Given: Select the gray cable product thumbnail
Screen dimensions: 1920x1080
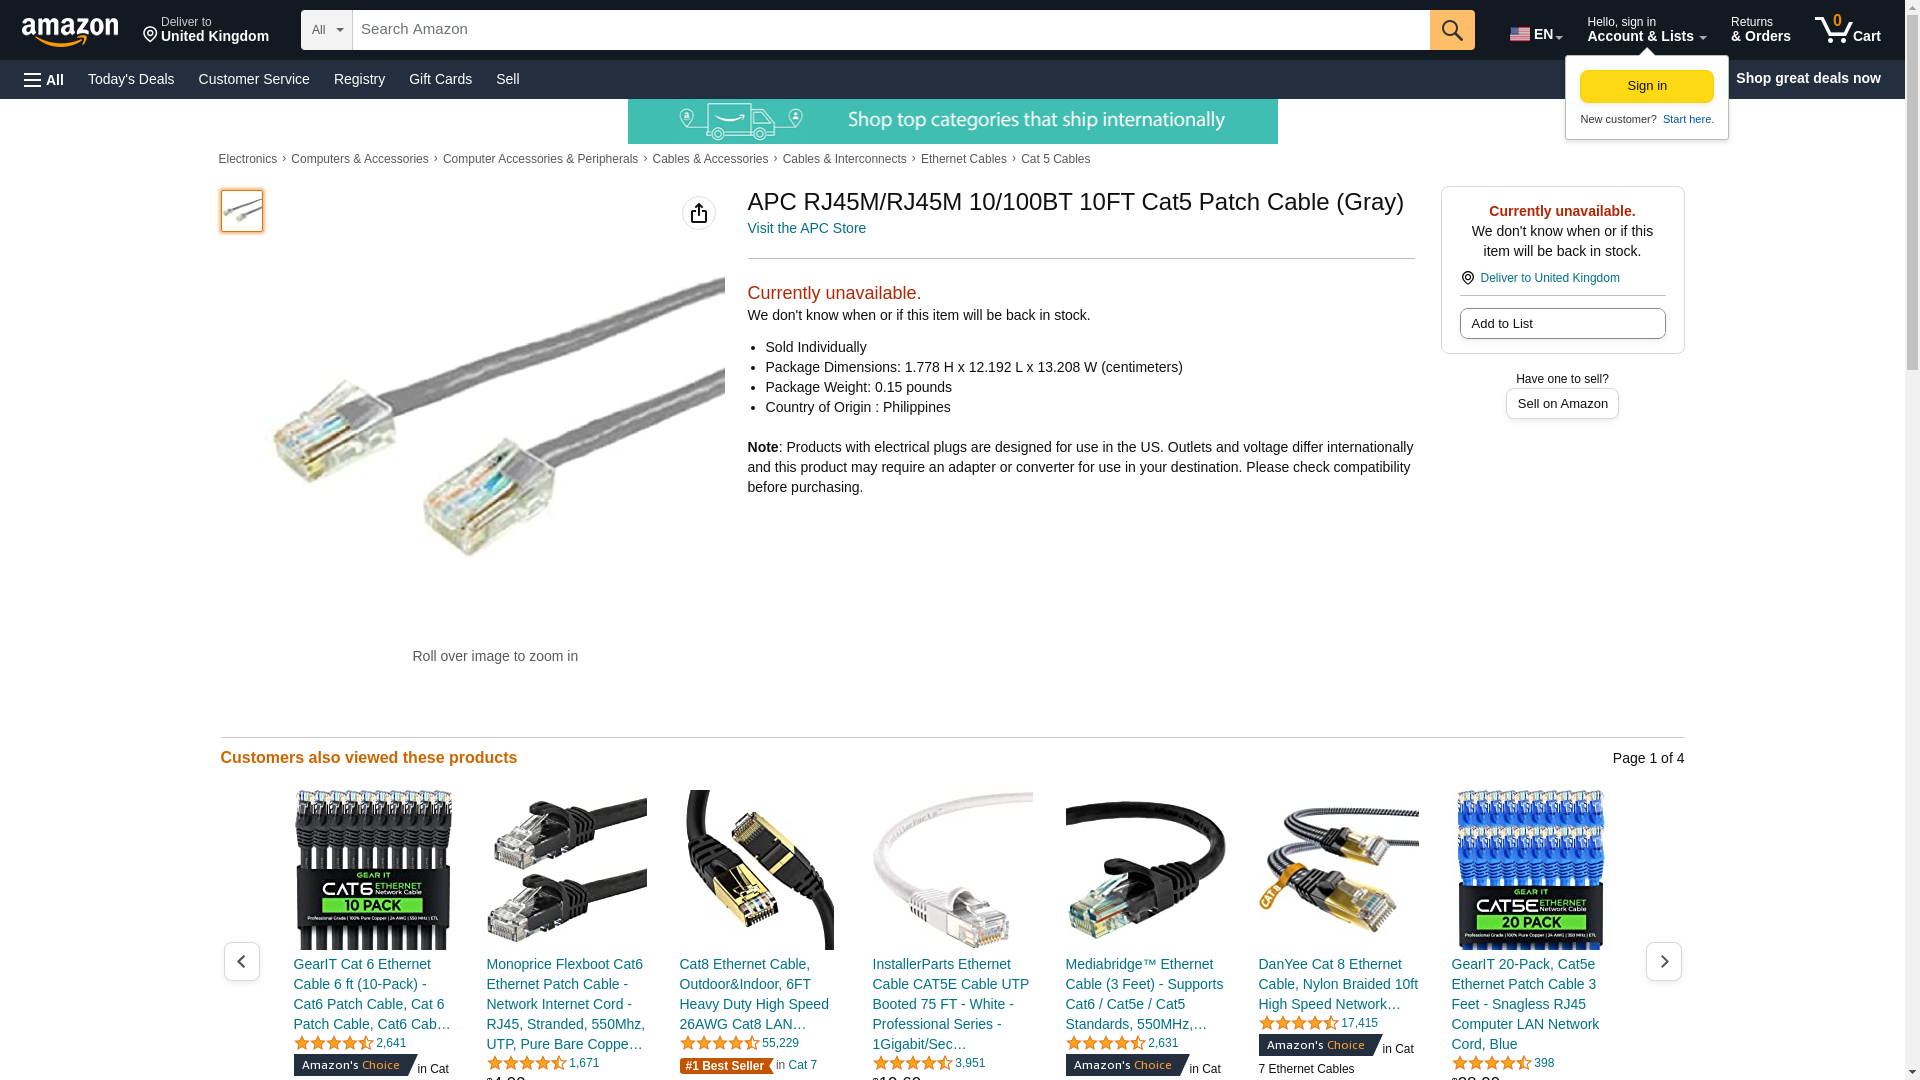Looking at the screenshot, I should click(x=242, y=211).
